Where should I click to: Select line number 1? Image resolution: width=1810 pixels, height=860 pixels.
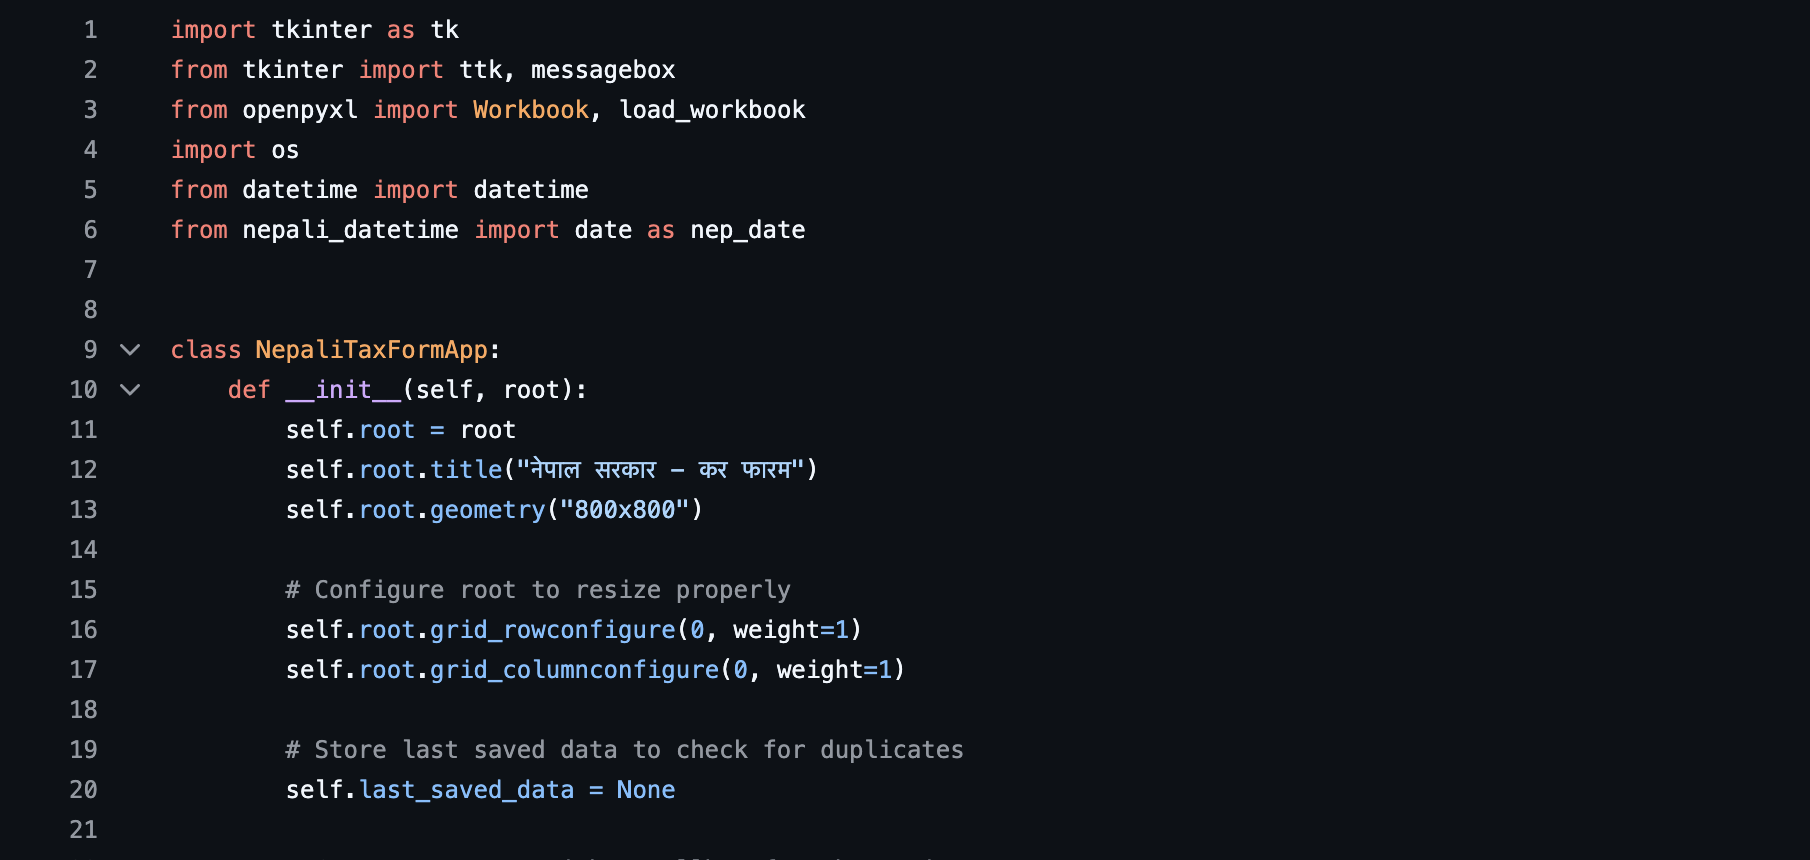(90, 30)
